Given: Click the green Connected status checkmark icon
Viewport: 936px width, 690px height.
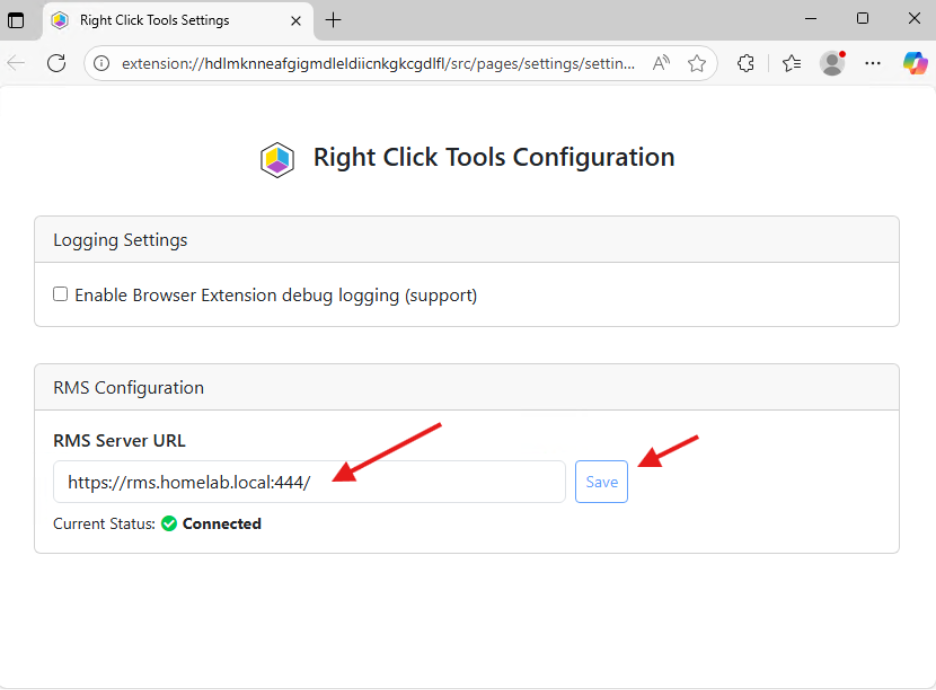Looking at the screenshot, I should [x=168, y=523].
